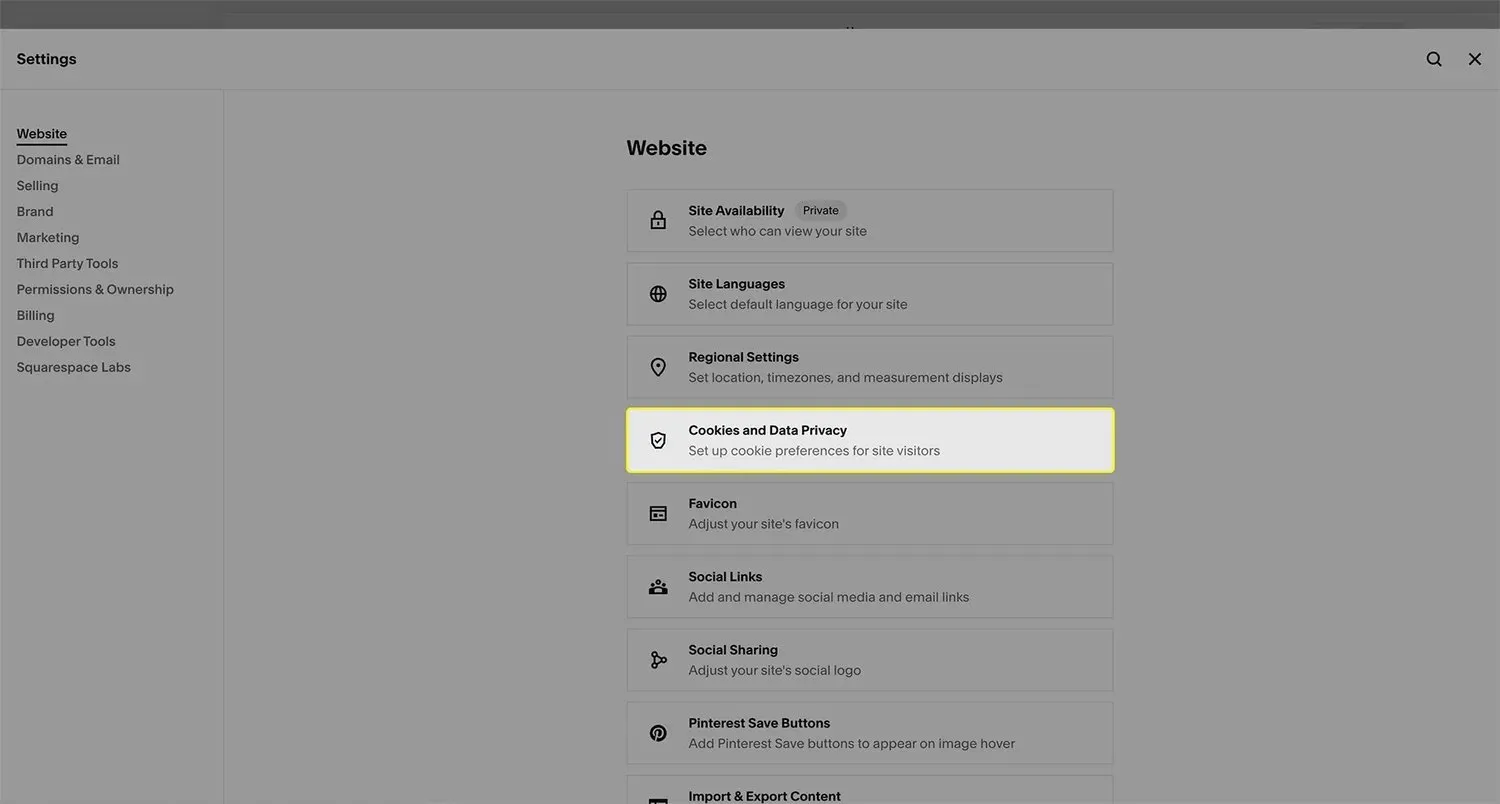Open the settings search icon
The width and height of the screenshot is (1500, 804).
click(x=1434, y=59)
